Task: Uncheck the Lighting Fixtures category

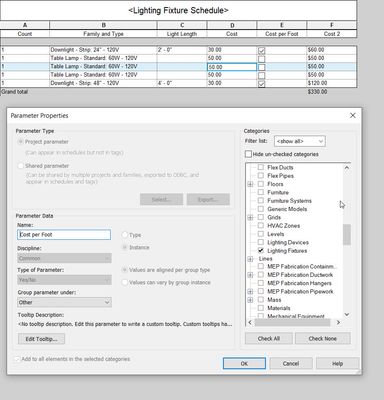Action: pyautogui.click(x=261, y=250)
